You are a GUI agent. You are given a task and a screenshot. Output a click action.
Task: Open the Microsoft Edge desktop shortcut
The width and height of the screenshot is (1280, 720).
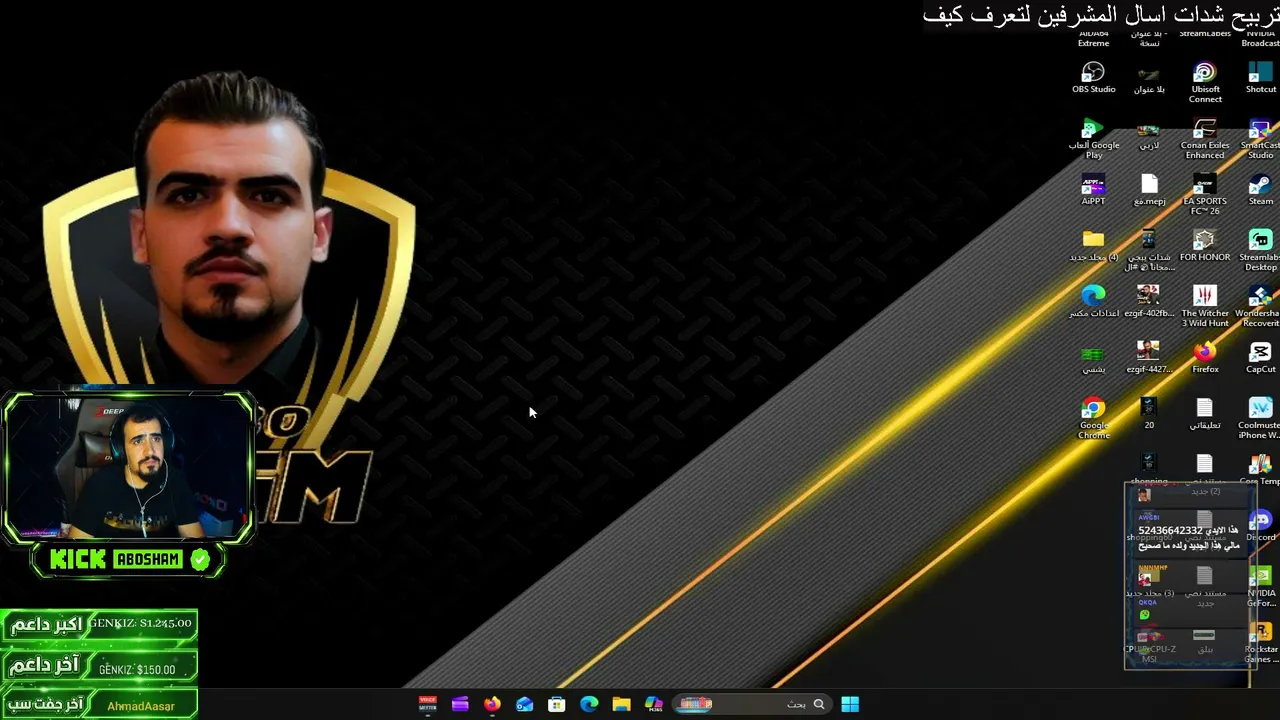point(1093,302)
